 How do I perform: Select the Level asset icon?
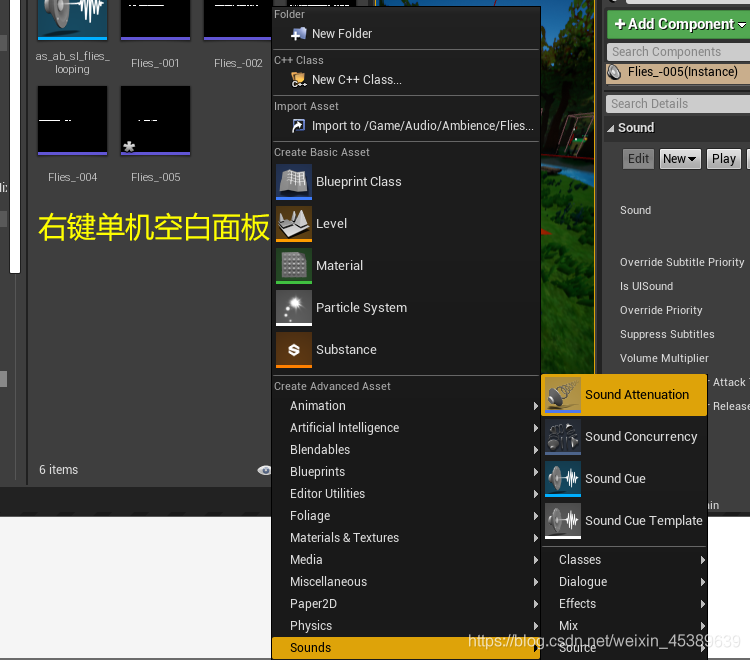(294, 224)
